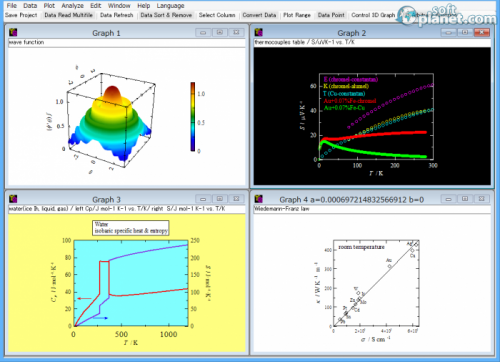Click the blue right-pointing arrow in Graph 3

(x=100, y=318)
